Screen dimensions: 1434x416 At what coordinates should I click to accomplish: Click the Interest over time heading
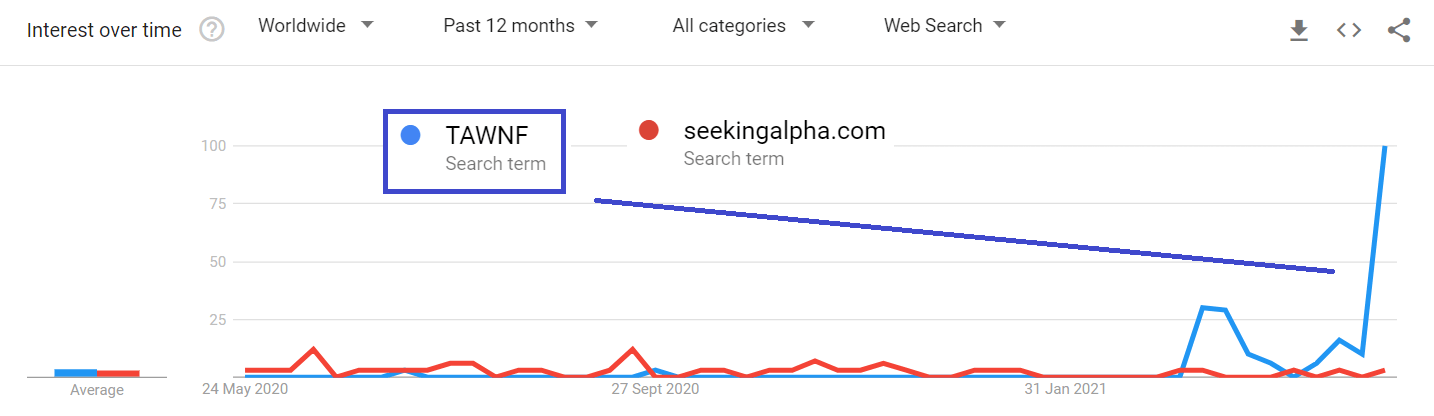(x=104, y=30)
